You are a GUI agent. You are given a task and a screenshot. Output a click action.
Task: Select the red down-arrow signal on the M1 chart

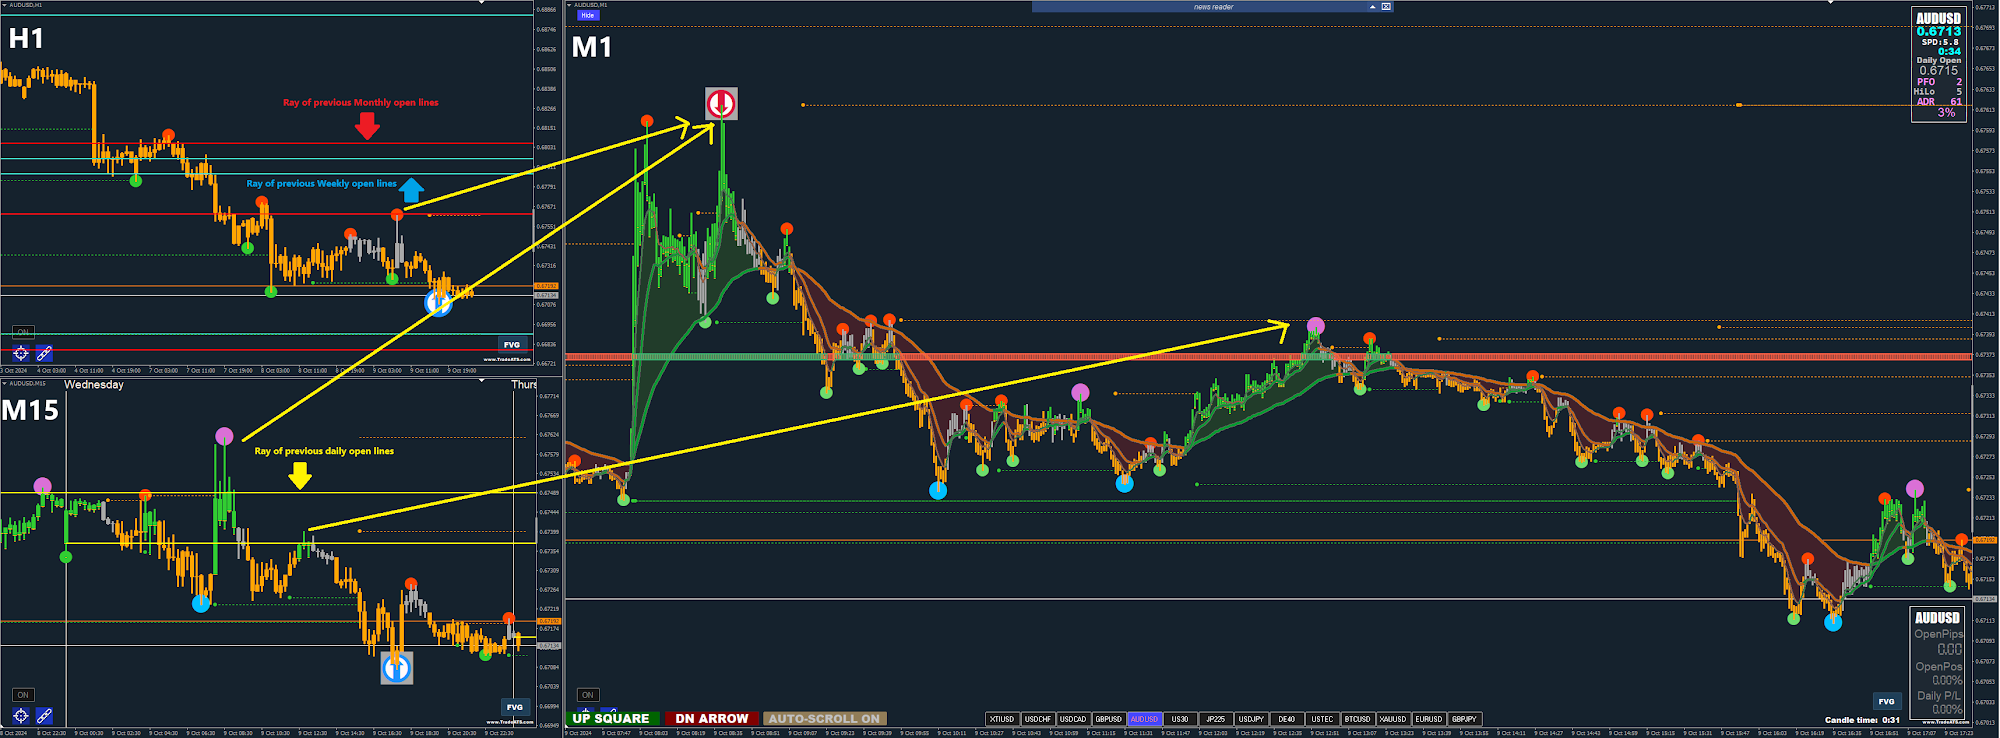(x=721, y=103)
